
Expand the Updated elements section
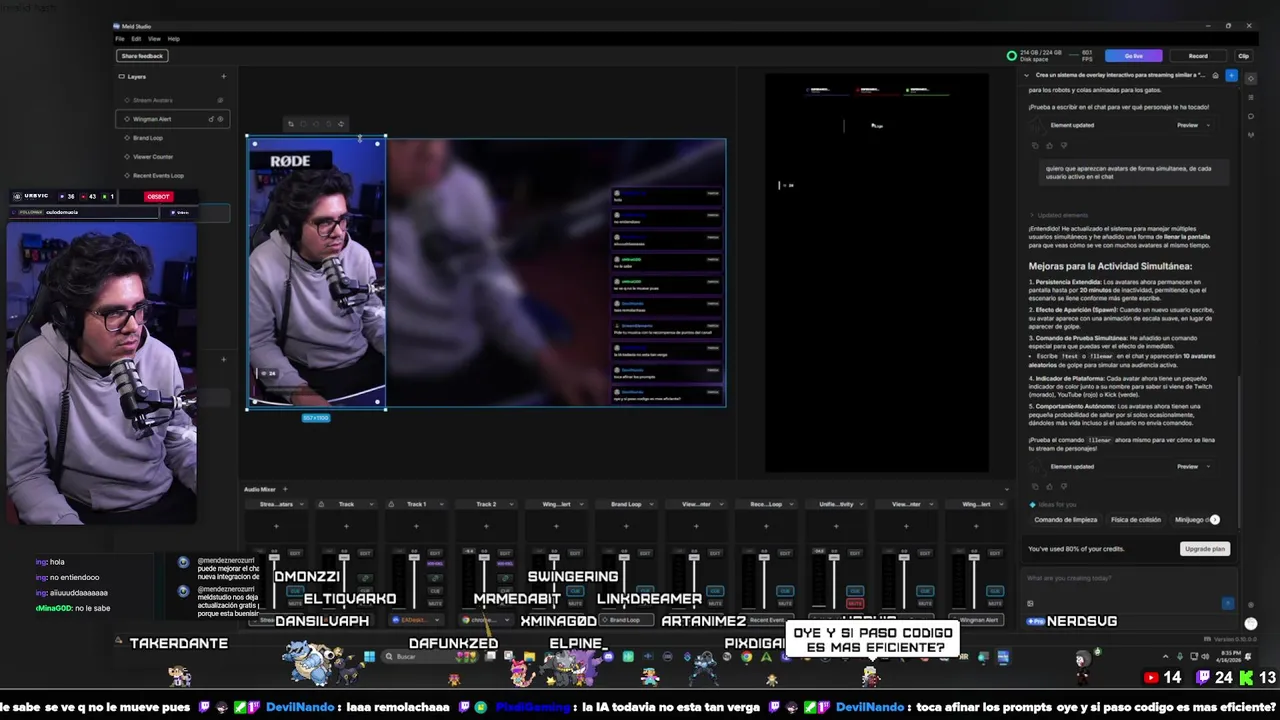[1060, 215]
